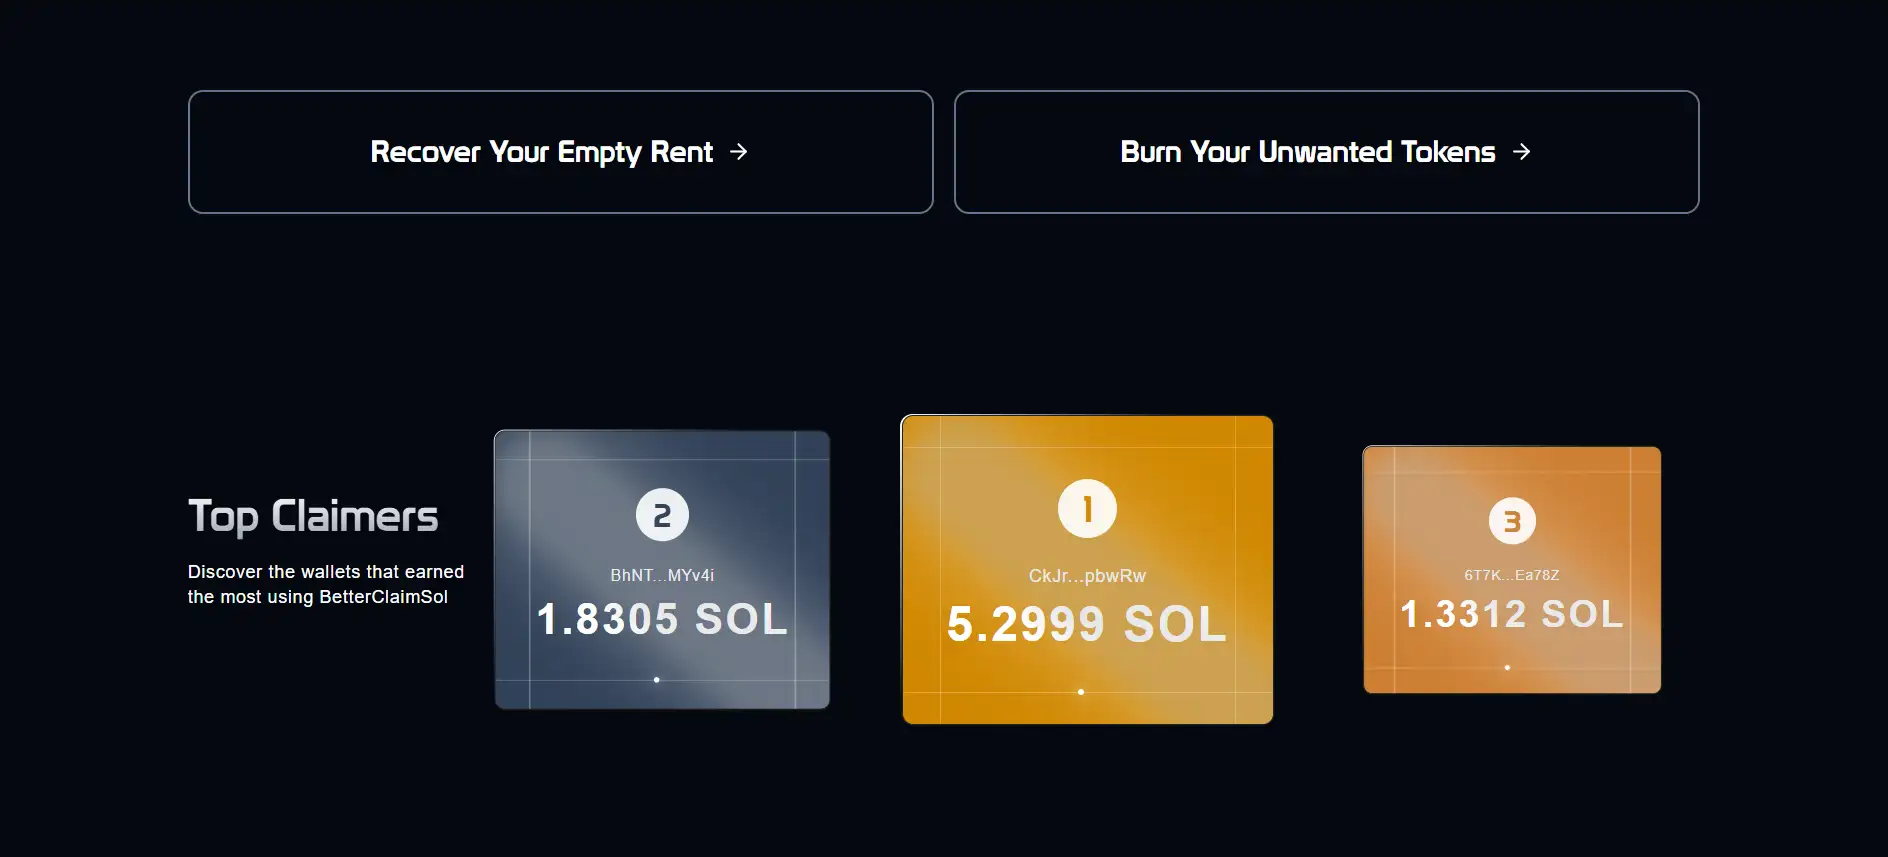The width and height of the screenshot is (1888, 857).
Task: Select wallet address CkJr...pbwRw
Action: 1087,576
